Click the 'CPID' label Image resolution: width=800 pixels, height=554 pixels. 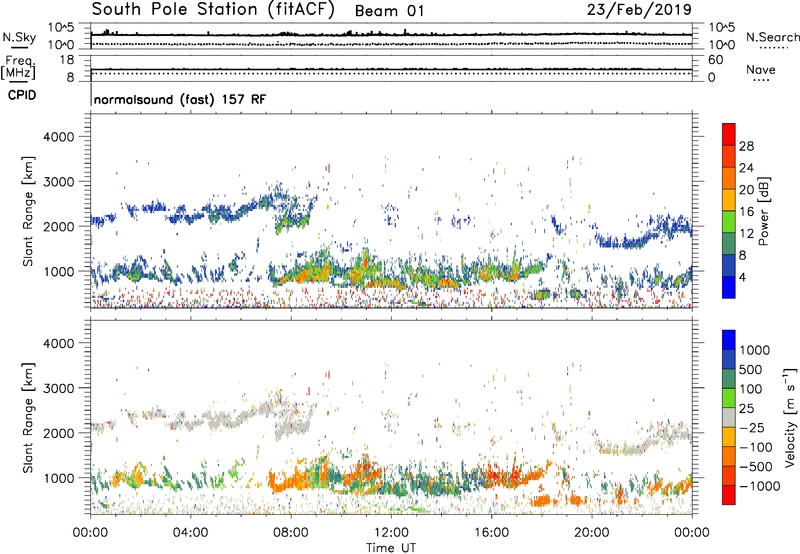pyautogui.click(x=22, y=95)
